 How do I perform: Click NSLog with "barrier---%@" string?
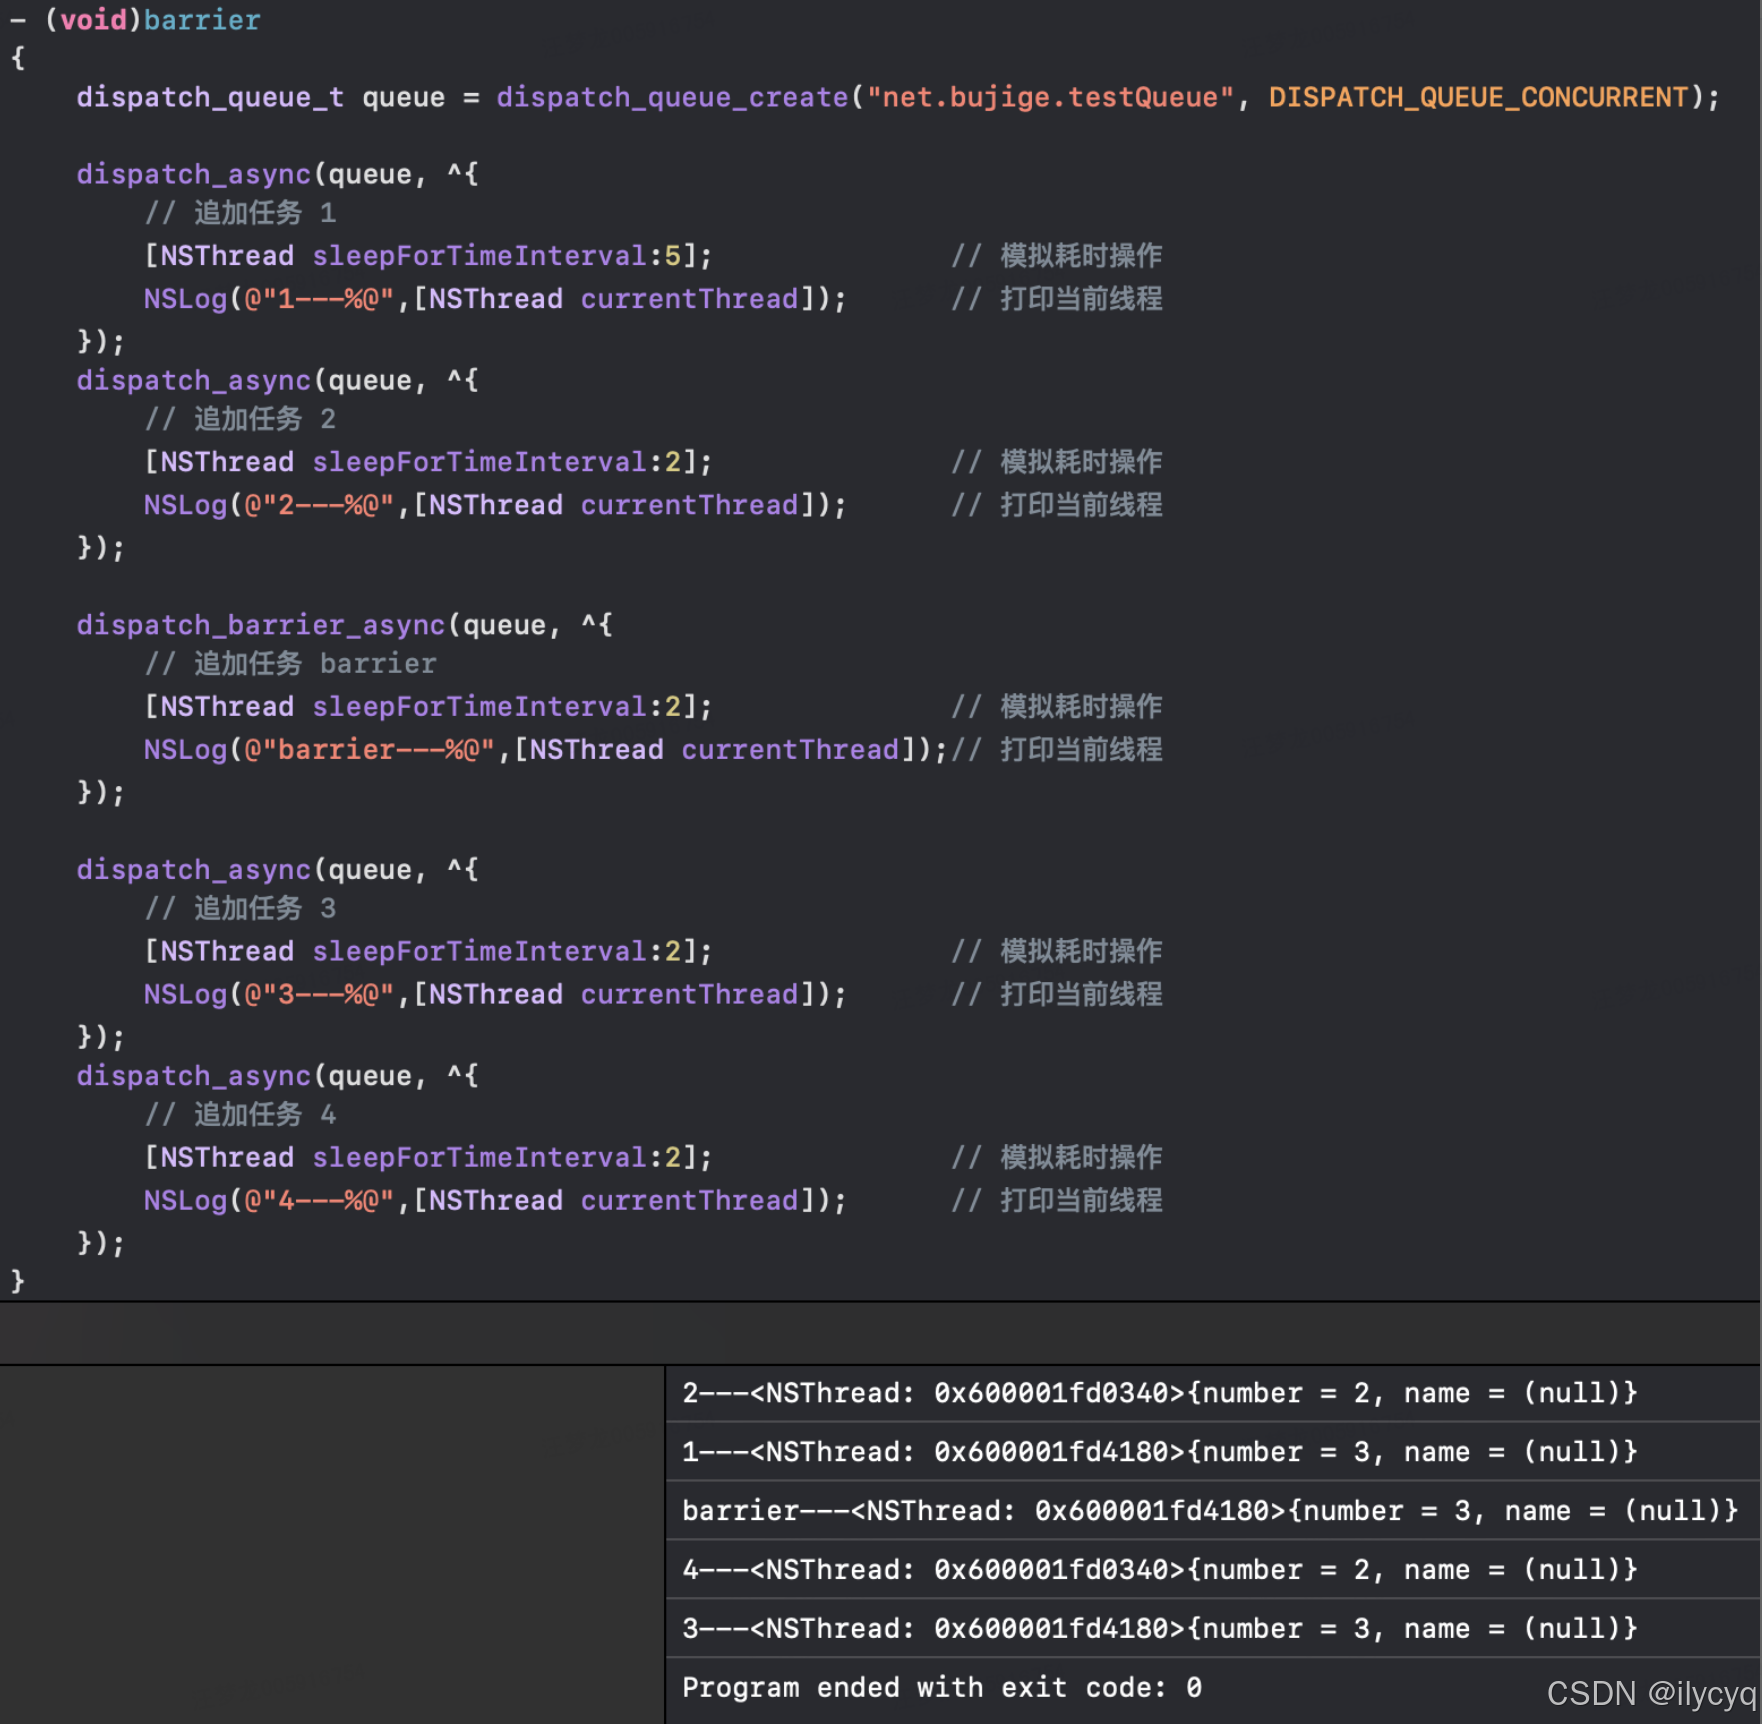pyautogui.click(x=545, y=750)
